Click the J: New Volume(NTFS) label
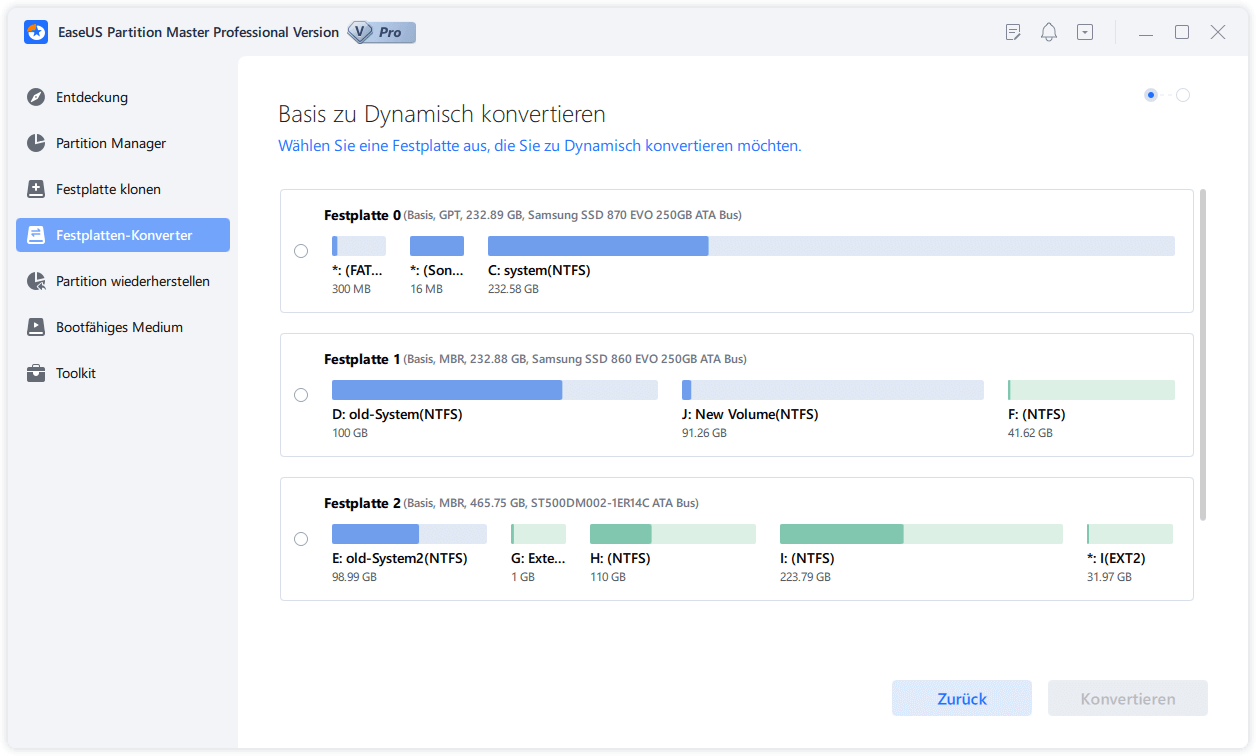 750,414
